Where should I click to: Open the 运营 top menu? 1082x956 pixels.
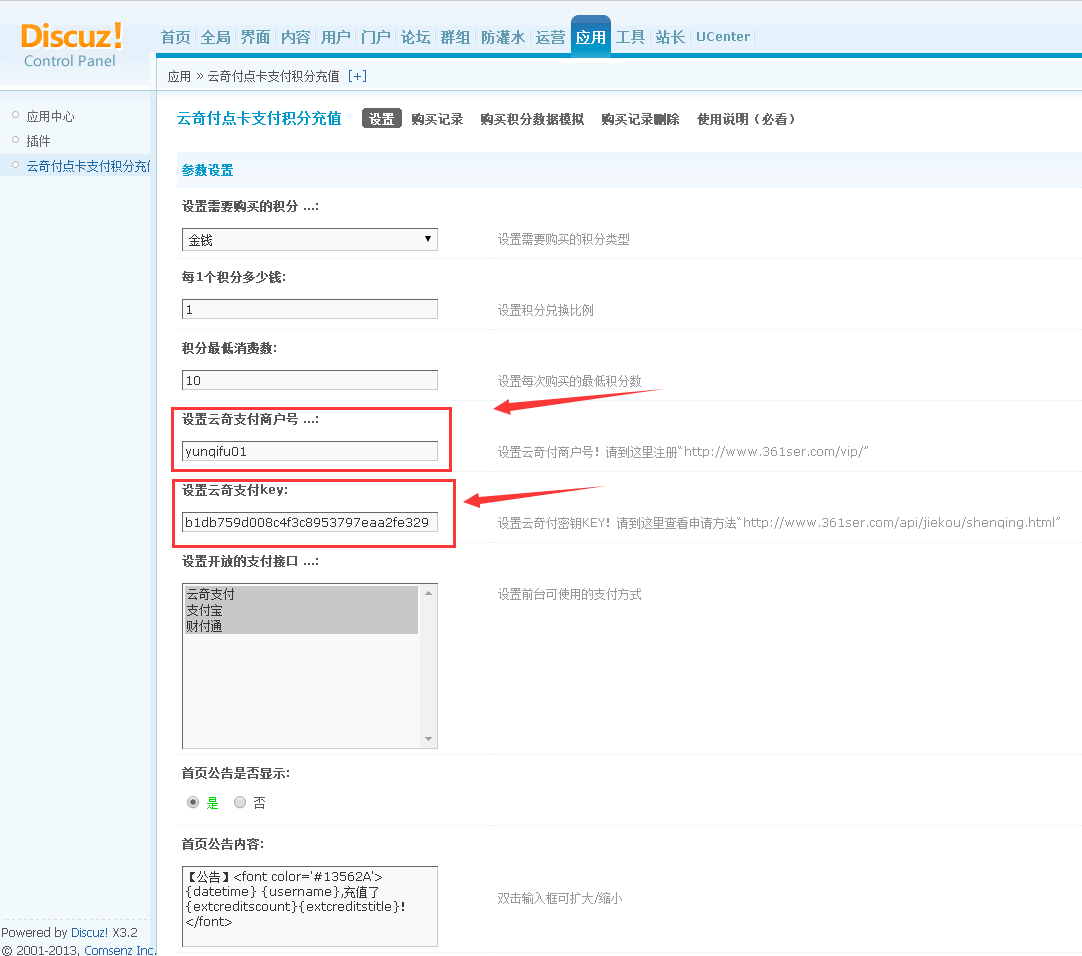pyautogui.click(x=550, y=37)
